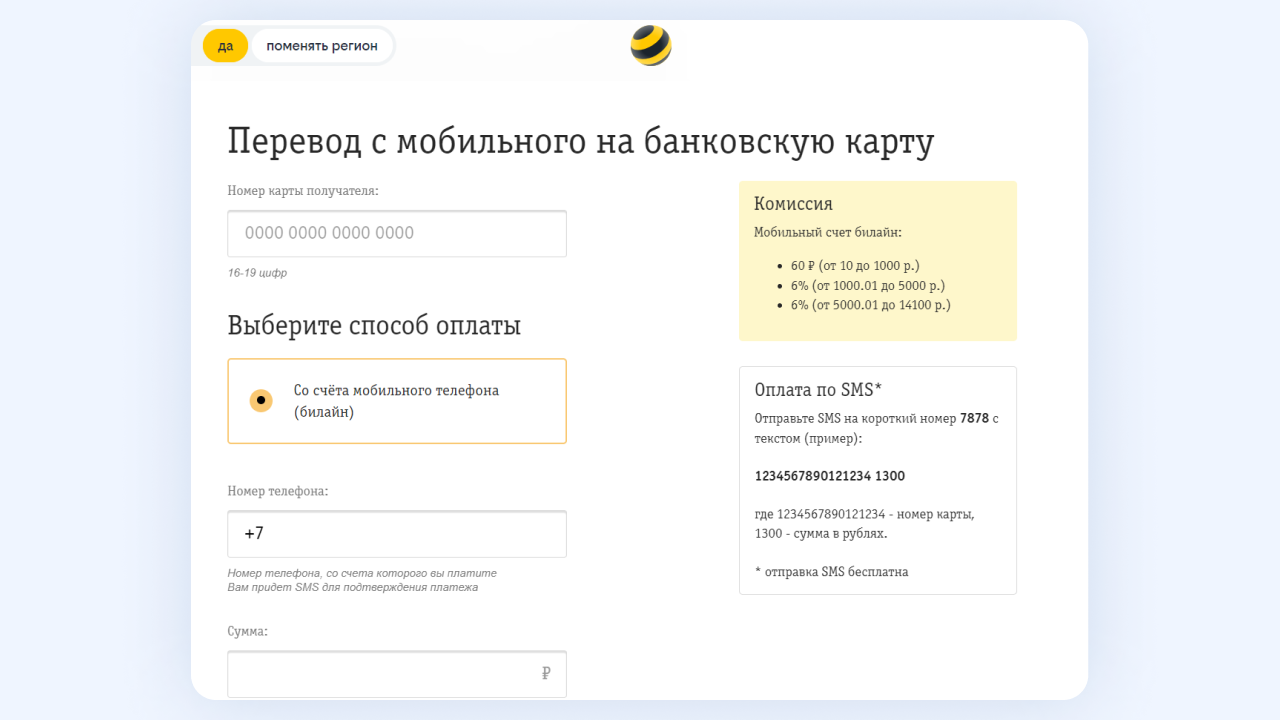The height and width of the screenshot is (720, 1280).
Task: Click the note «* отправка SMS бесплатна»
Action: (x=831, y=572)
